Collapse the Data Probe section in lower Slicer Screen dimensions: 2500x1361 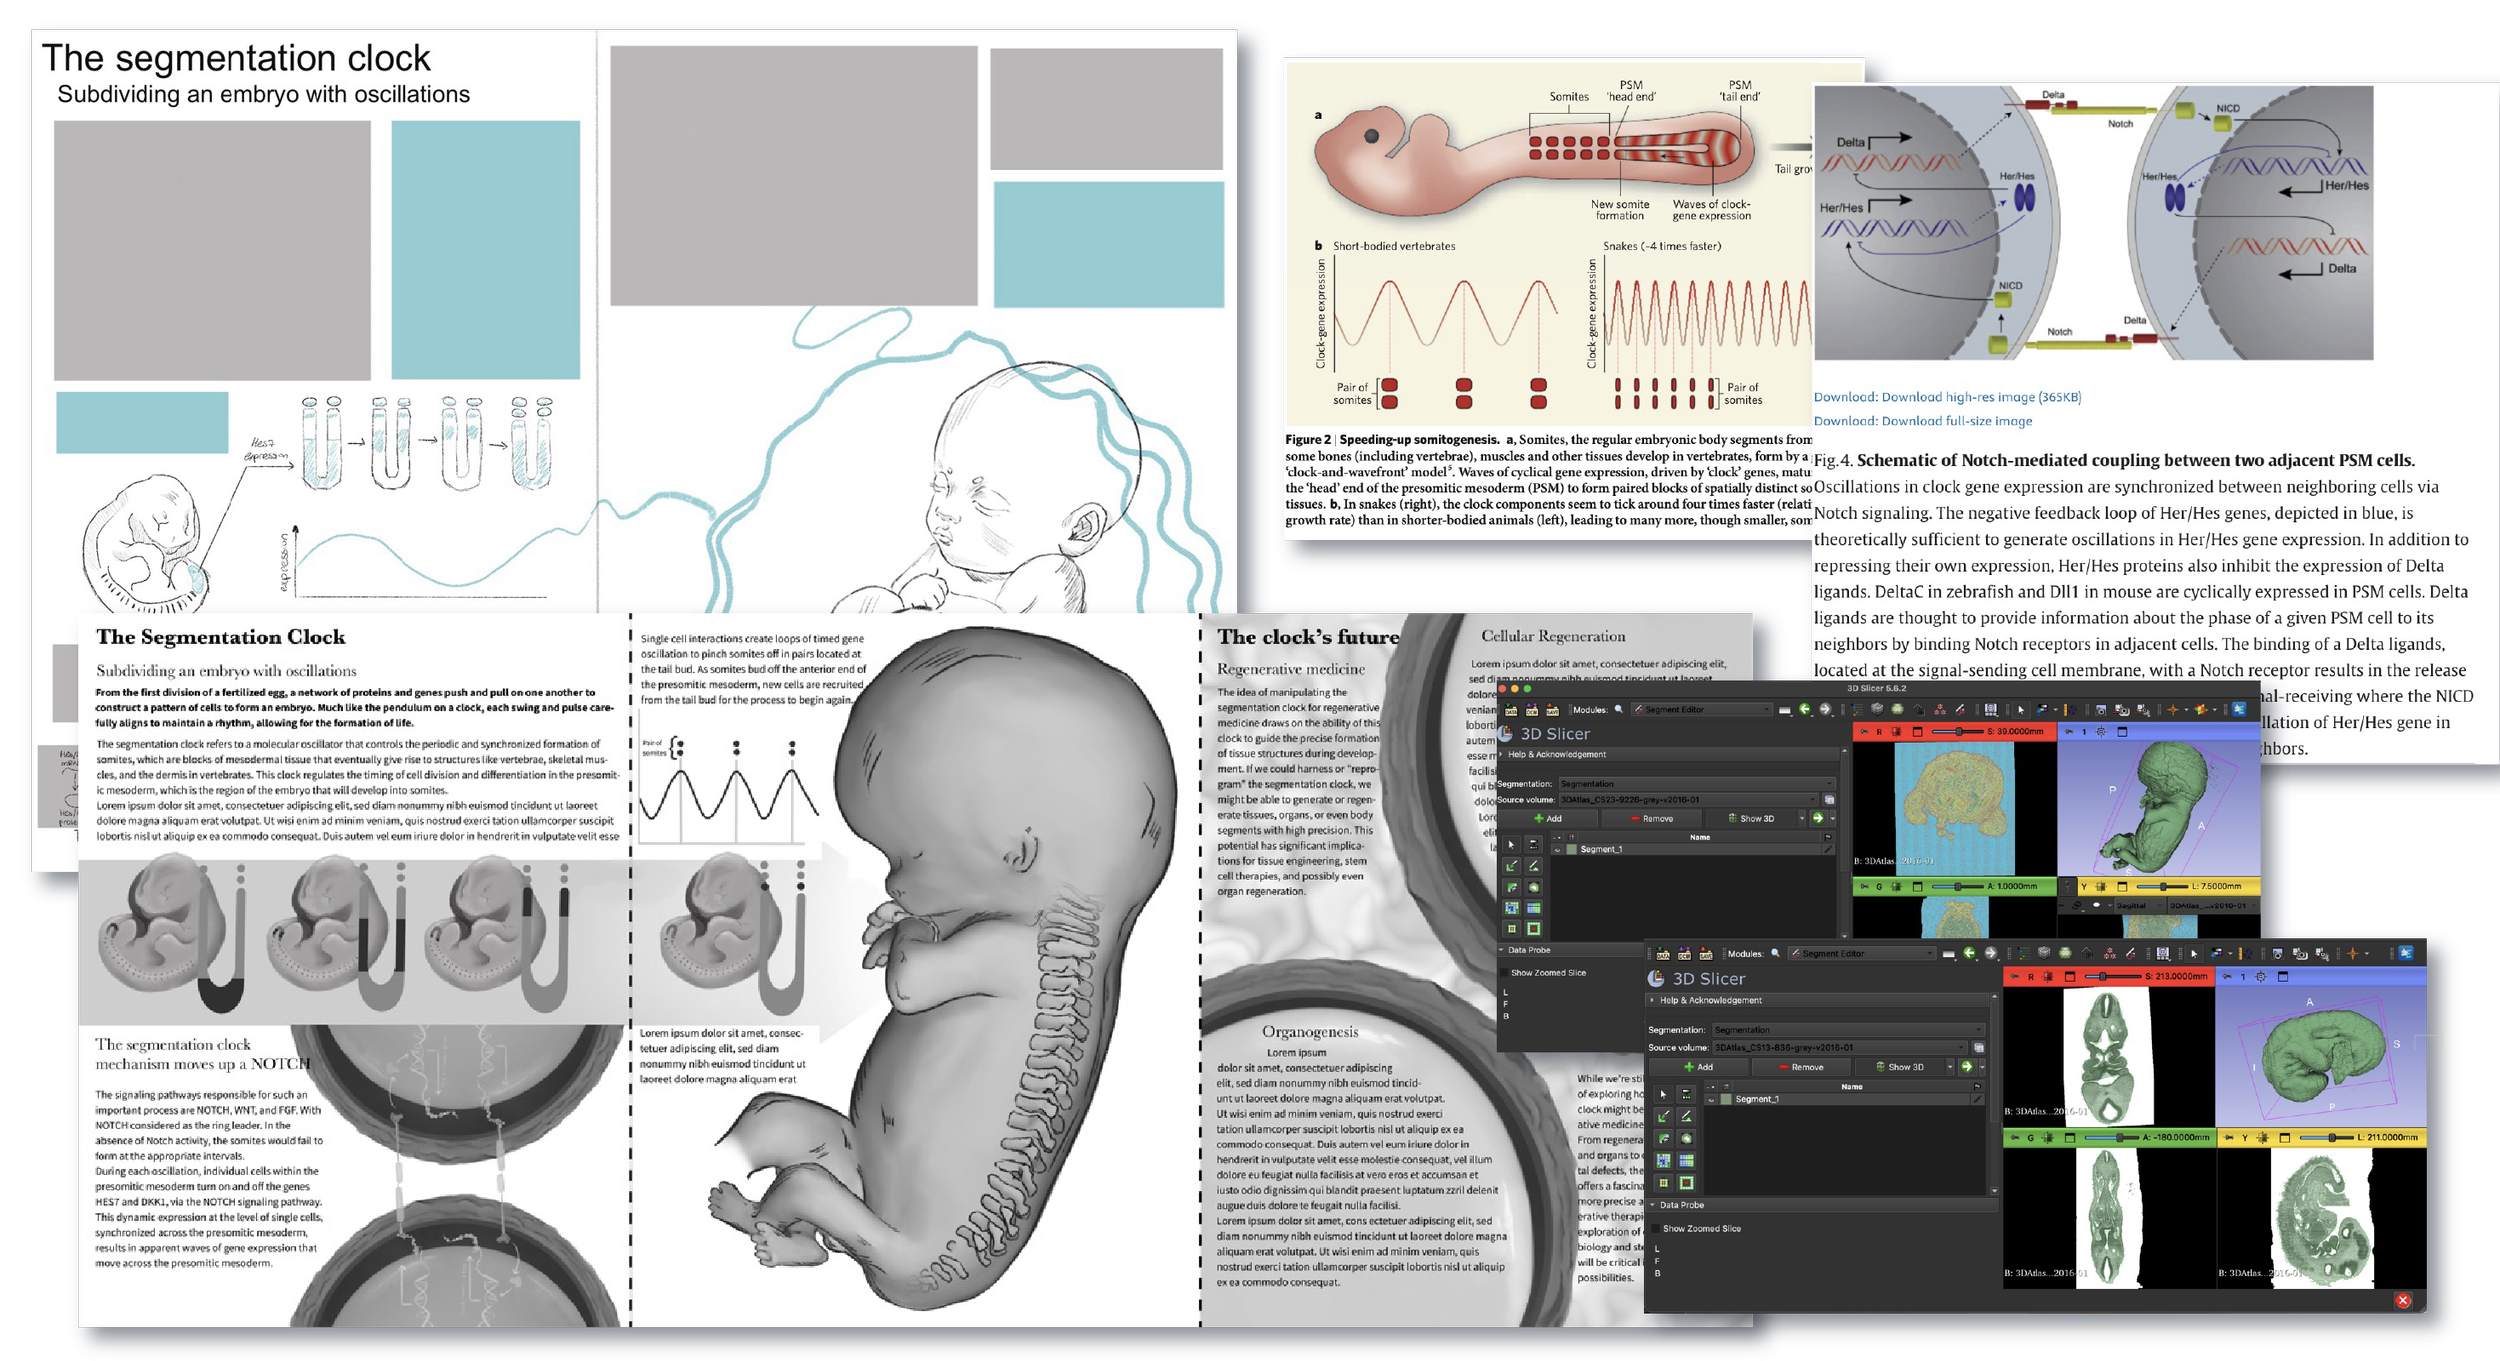[x=1653, y=1205]
